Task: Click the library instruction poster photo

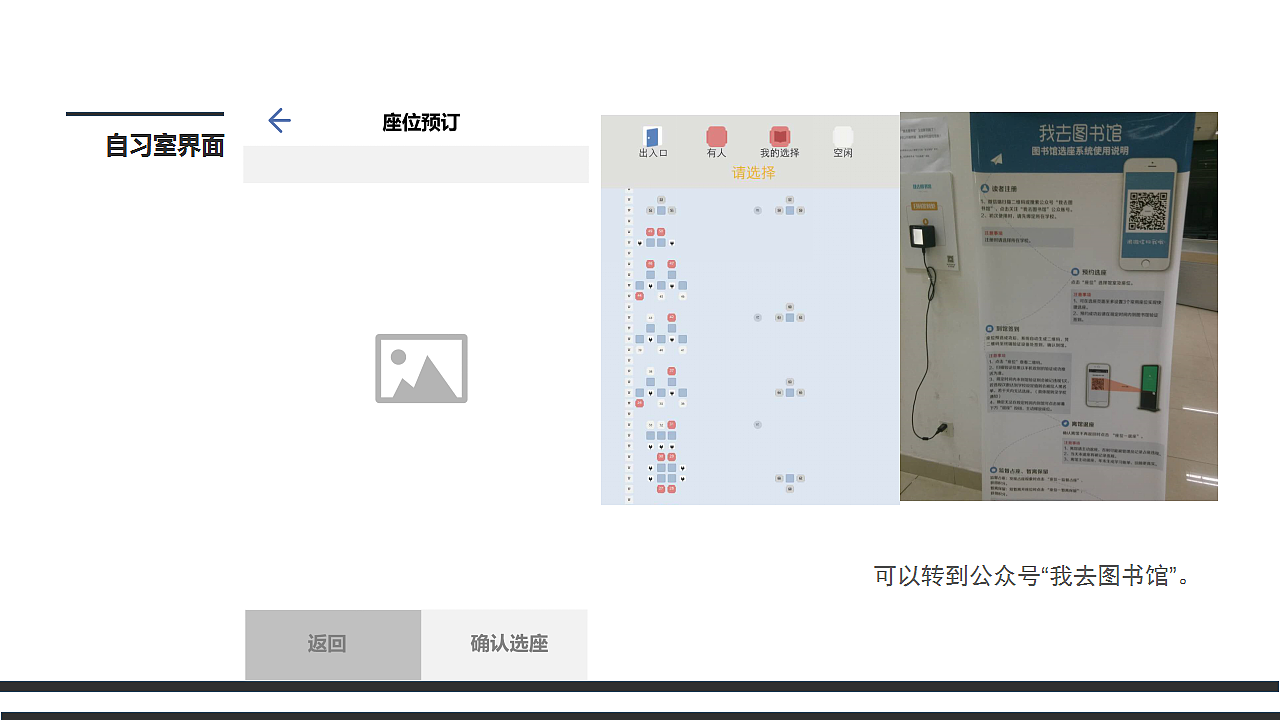Action: point(1059,307)
